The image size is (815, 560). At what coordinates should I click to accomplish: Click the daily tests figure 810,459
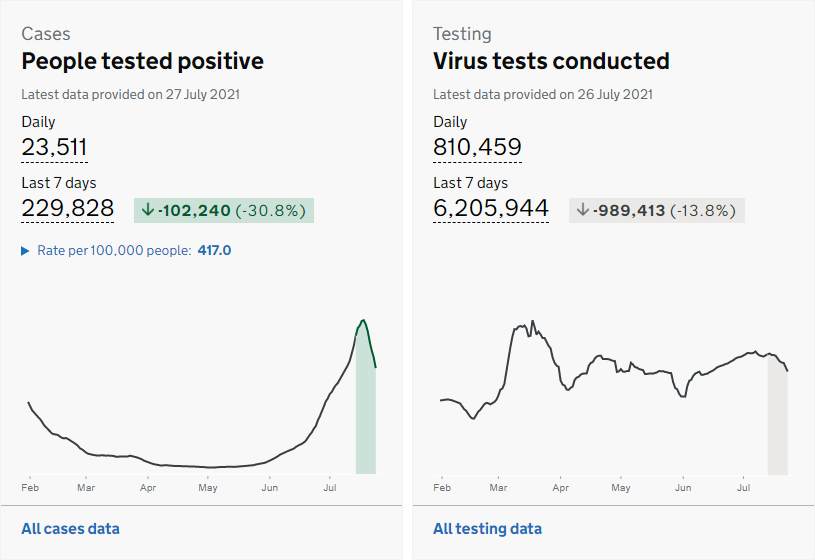[477, 148]
